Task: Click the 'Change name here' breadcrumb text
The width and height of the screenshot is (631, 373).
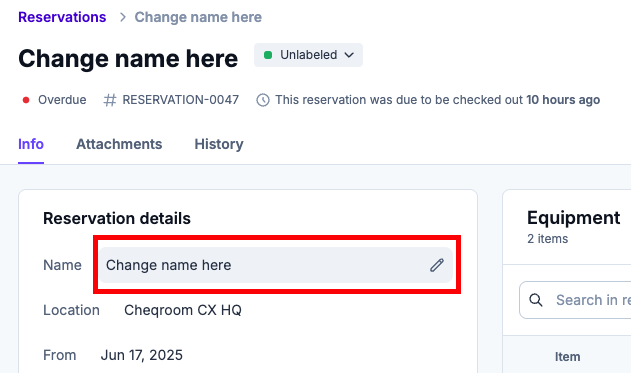Action: [x=198, y=17]
